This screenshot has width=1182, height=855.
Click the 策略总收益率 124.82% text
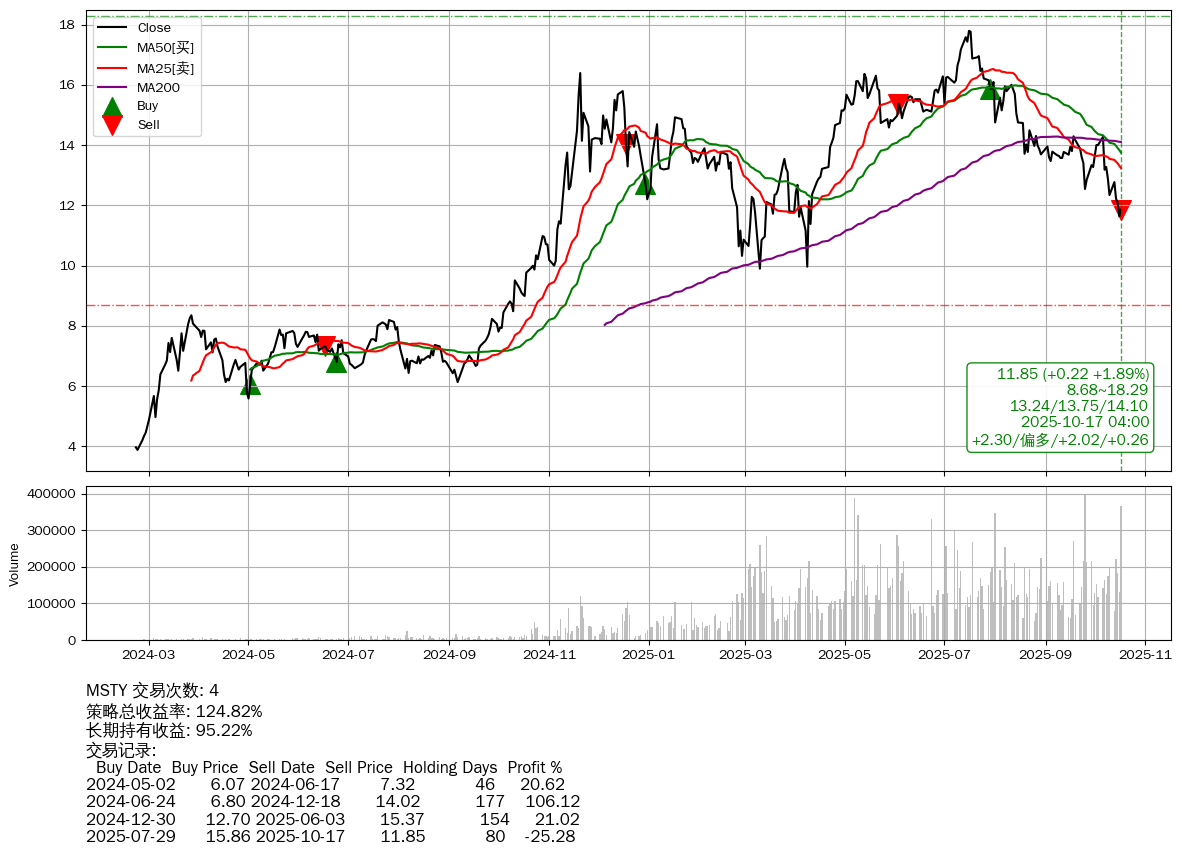click(174, 711)
